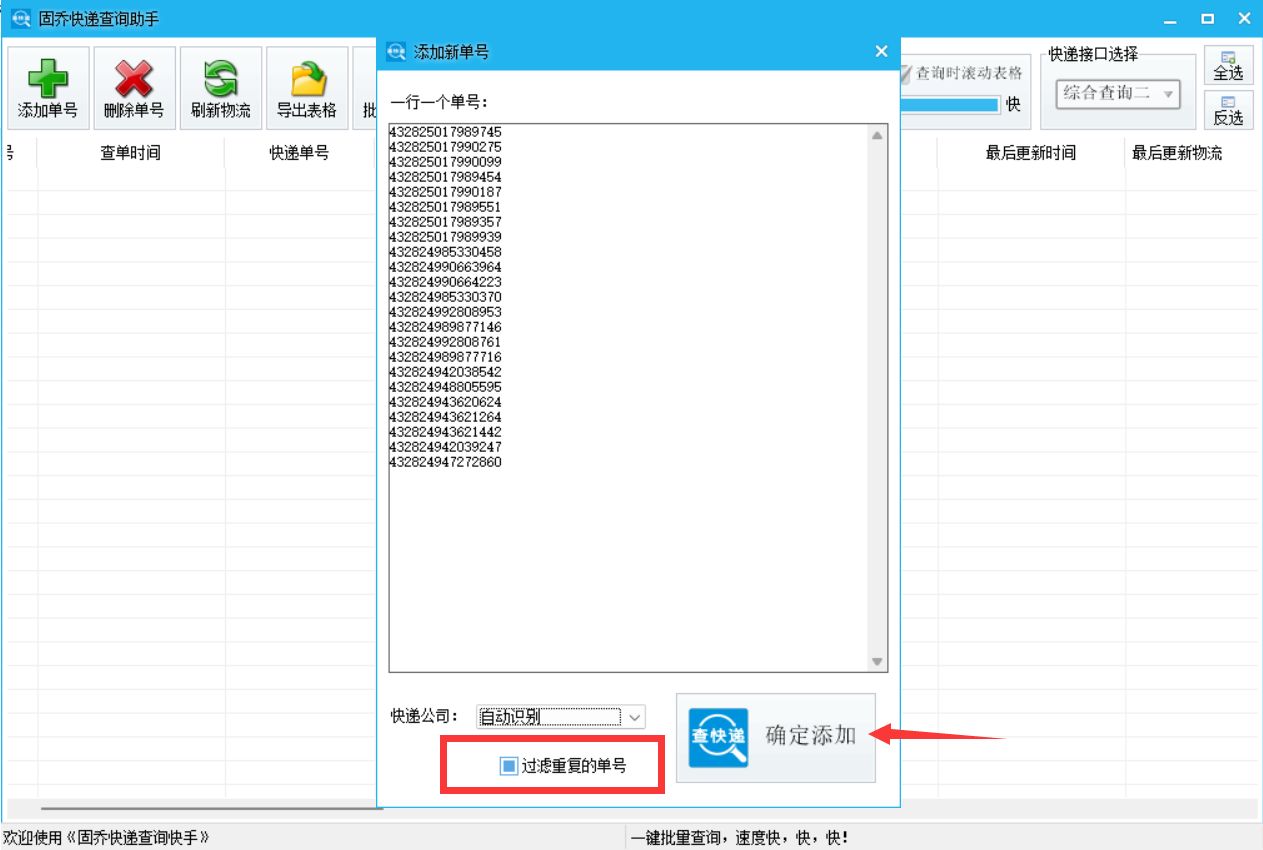
Task: Click the partially hidden 批量 toolbar button
Action: click(369, 110)
